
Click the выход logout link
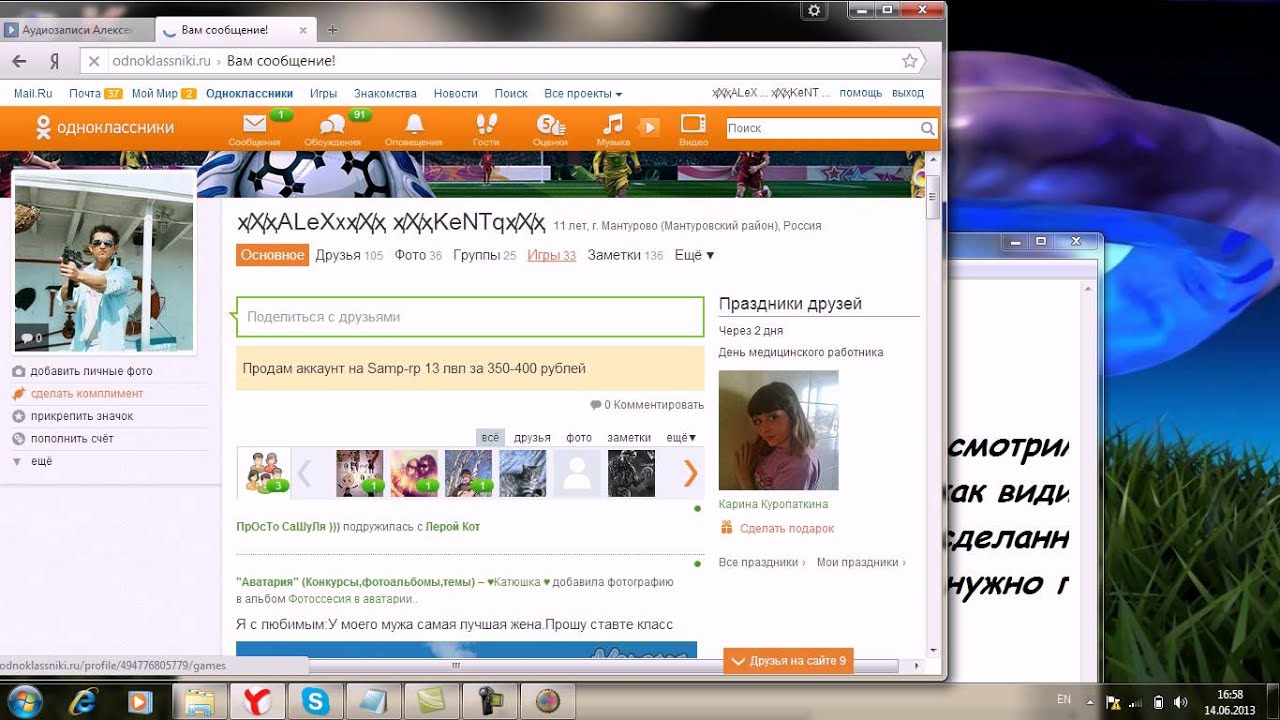pos(908,93)
